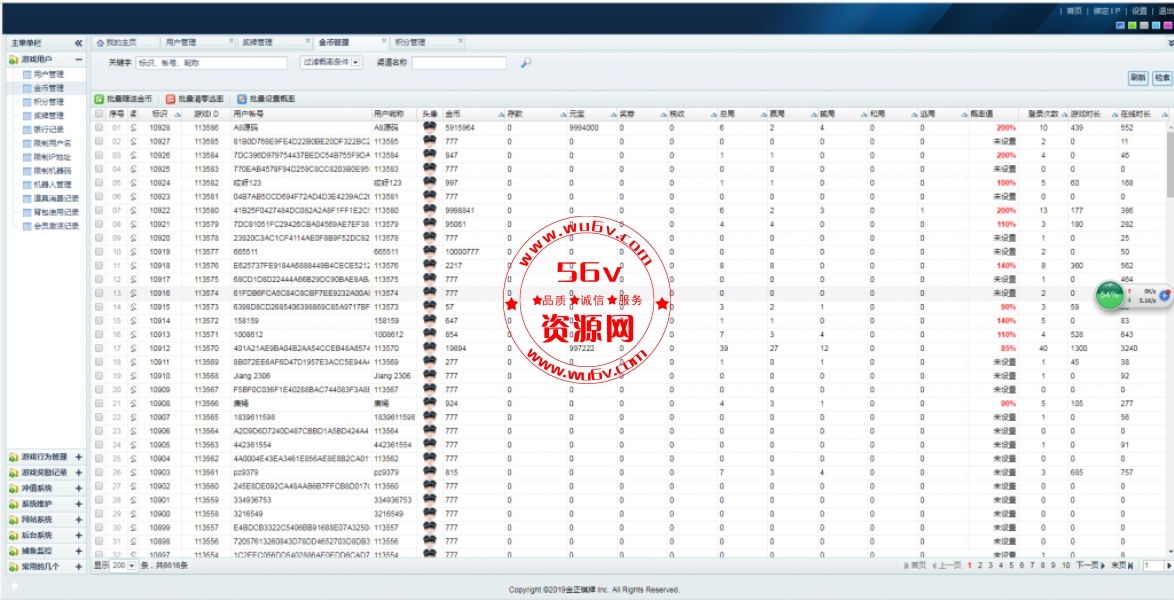Image resolution: width=1174 pixels, height=600 pixels.
Task: Close the 金币管理 tab with its X
Action: point(384,41)
